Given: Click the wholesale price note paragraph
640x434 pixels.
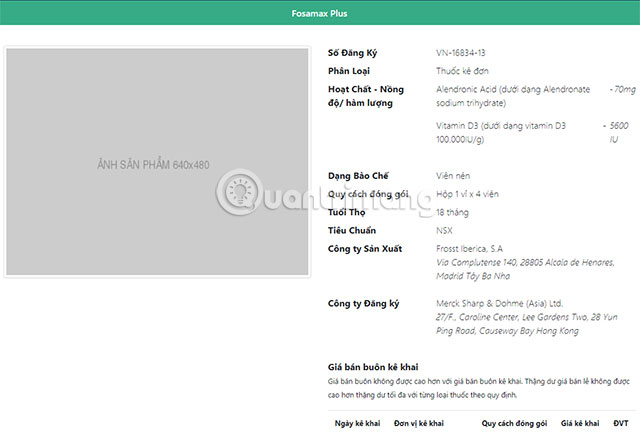Looking at the screenshot, I should [x=478, y=388].
